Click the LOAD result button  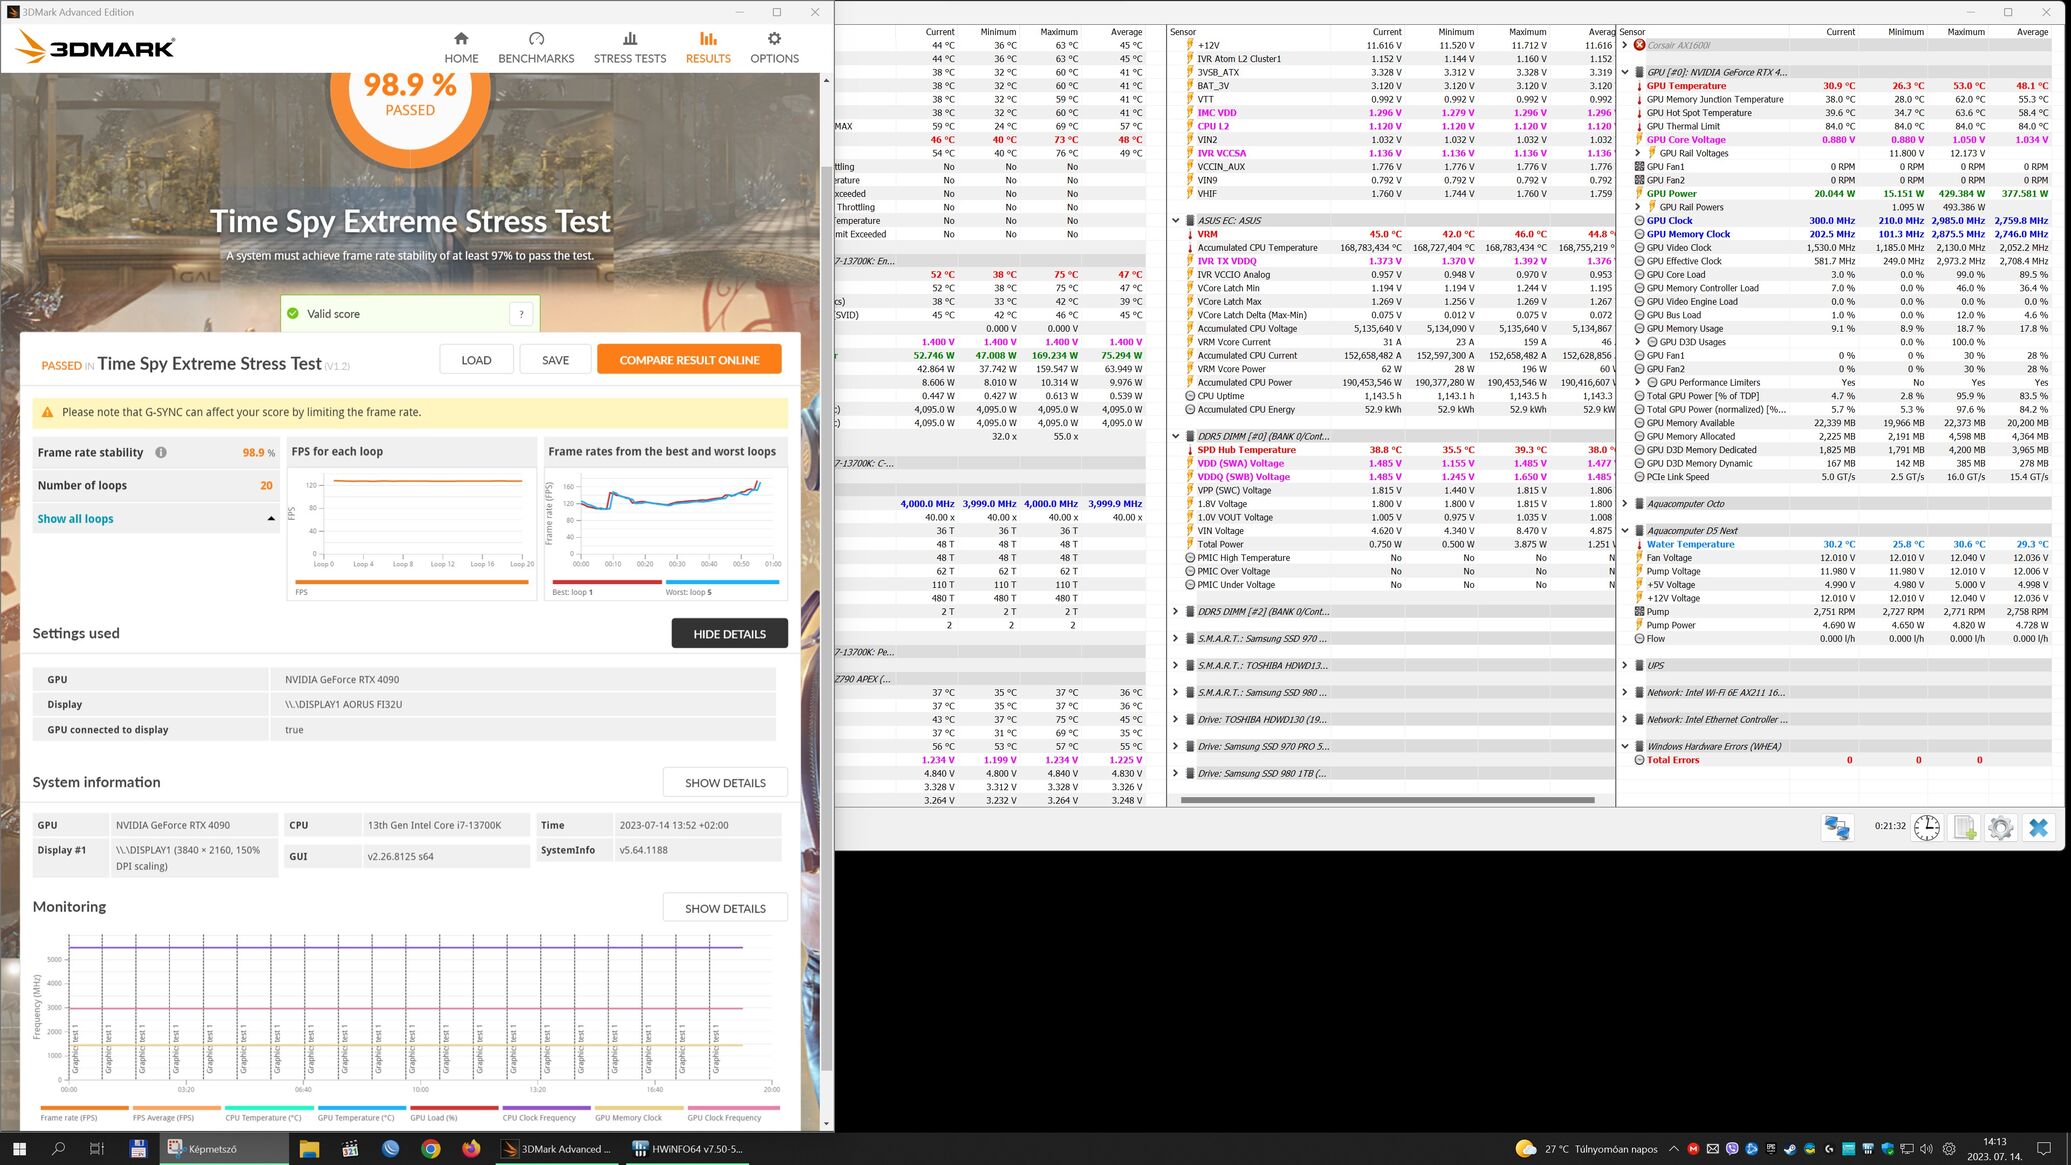476,360
